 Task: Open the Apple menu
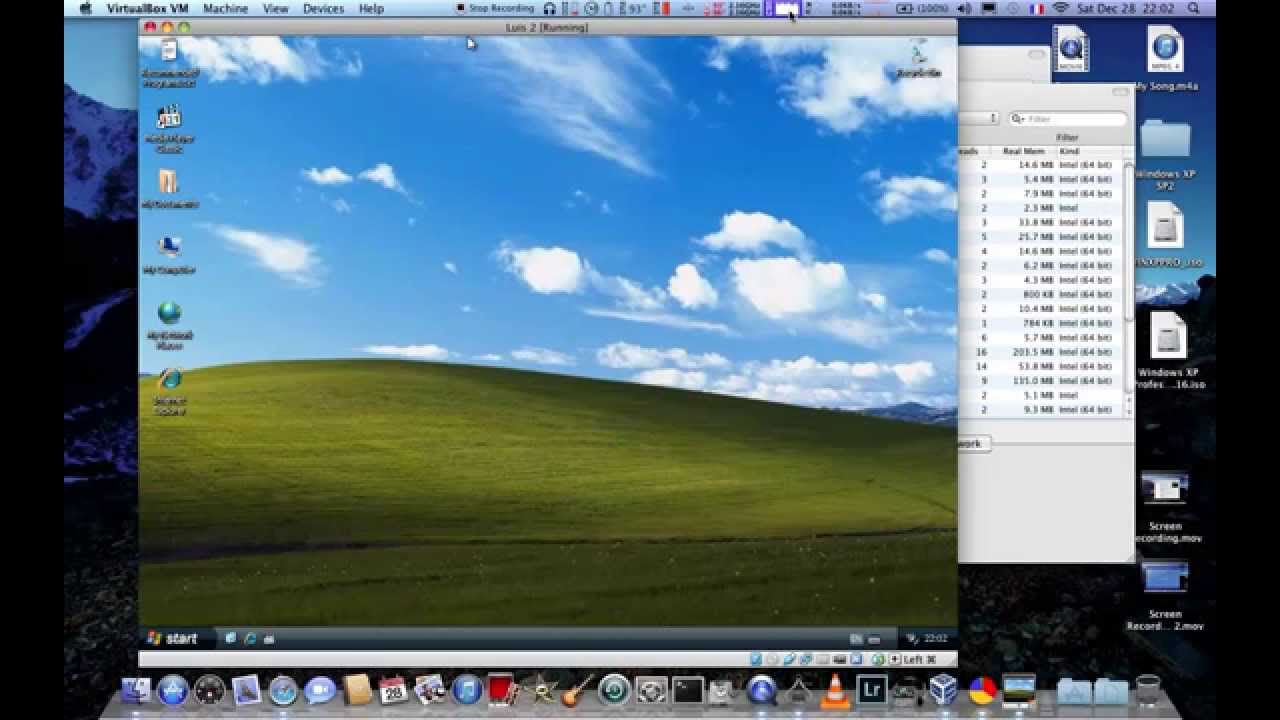85,8
